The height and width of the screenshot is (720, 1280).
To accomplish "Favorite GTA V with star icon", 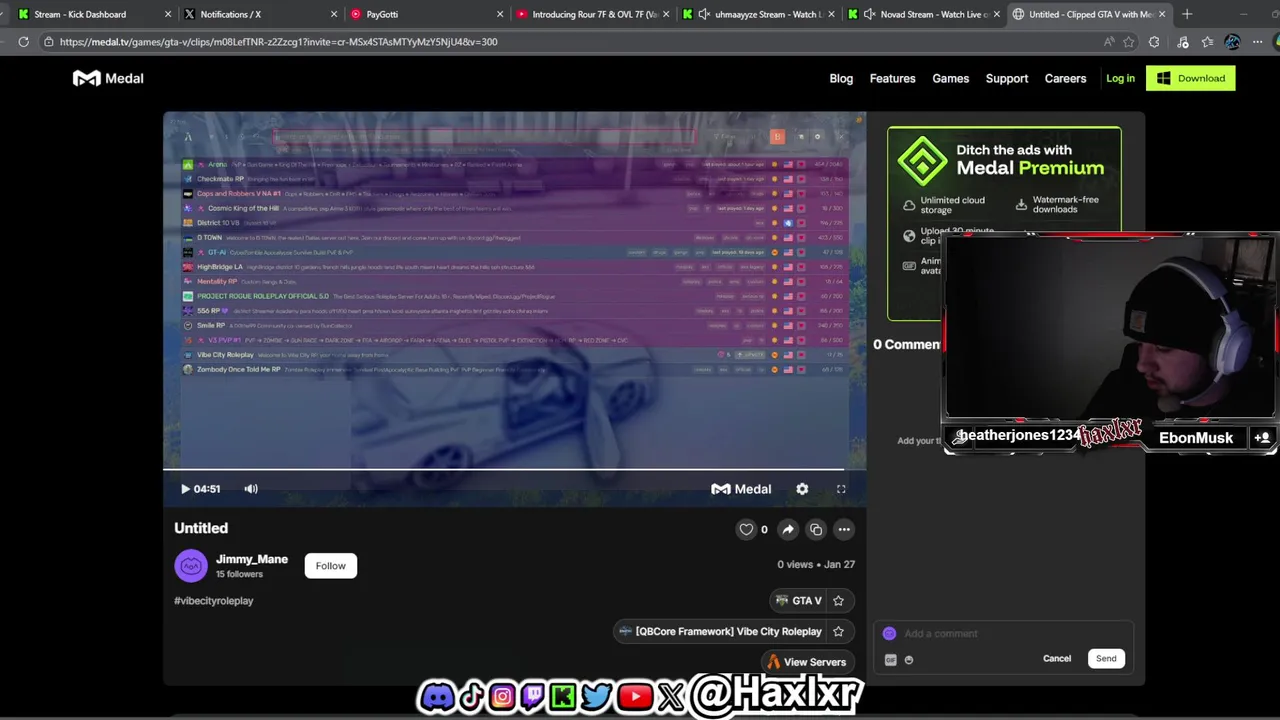I will click(x=838, y=601).
